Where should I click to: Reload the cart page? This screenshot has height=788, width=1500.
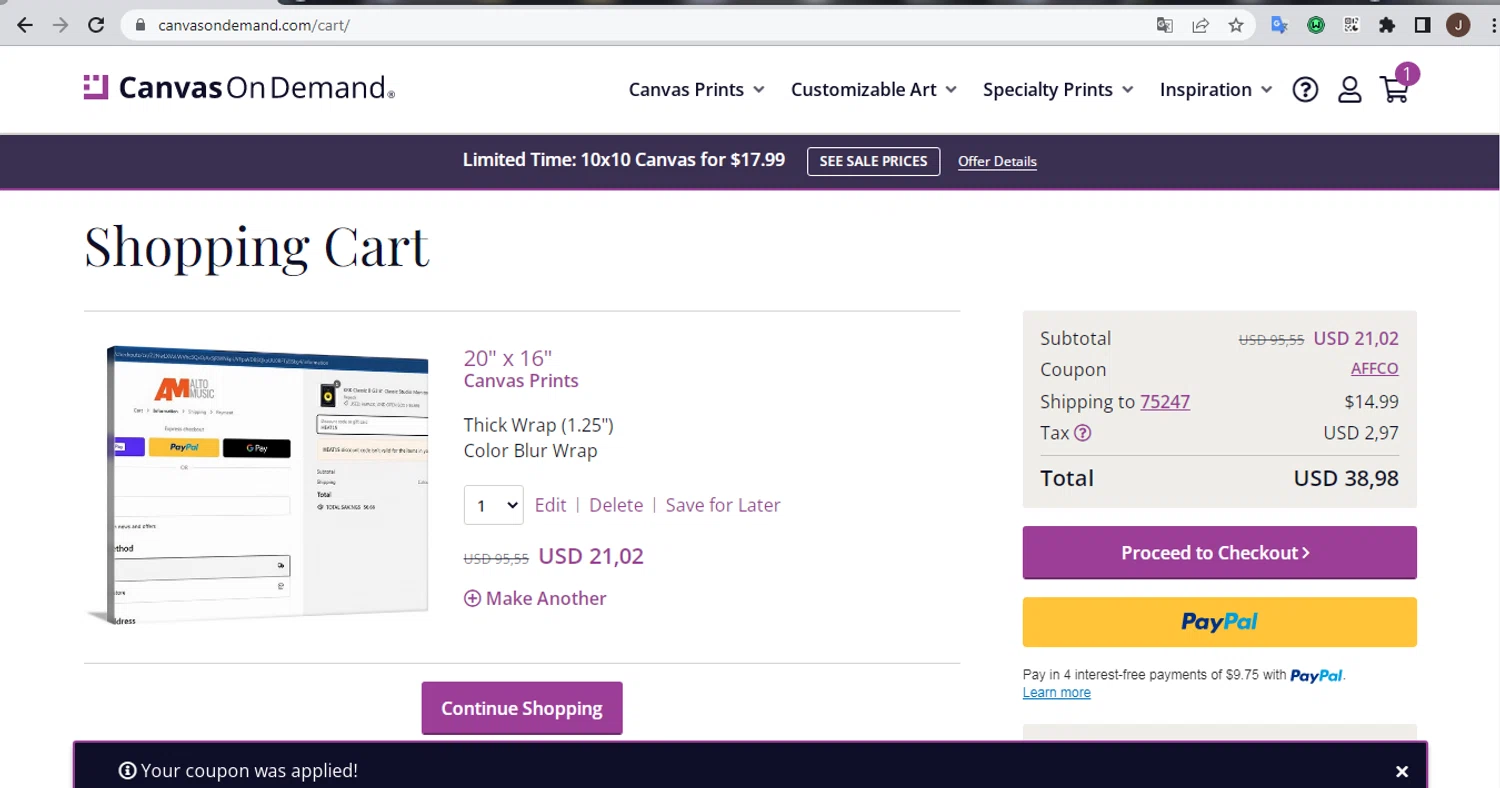[x=96, y=25]
